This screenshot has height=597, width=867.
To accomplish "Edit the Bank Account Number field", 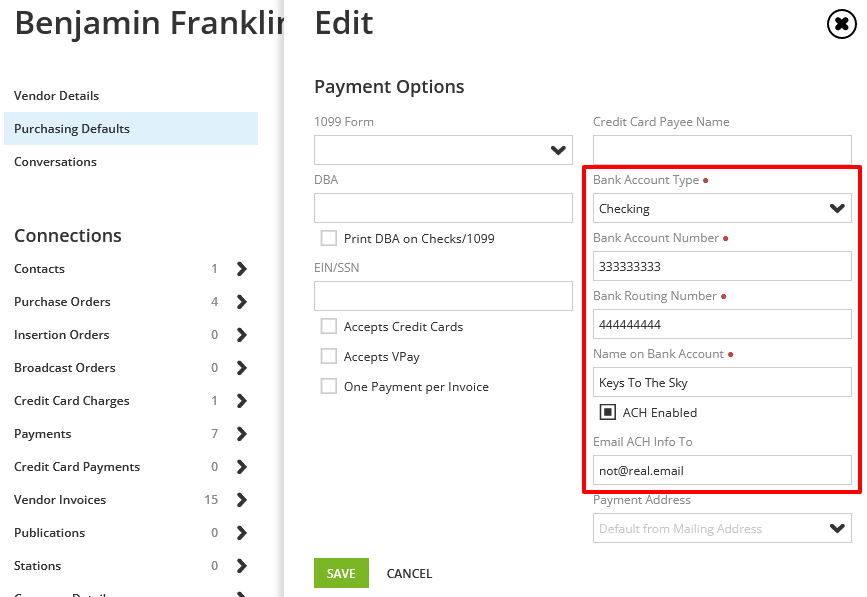I will coord(722,266).
